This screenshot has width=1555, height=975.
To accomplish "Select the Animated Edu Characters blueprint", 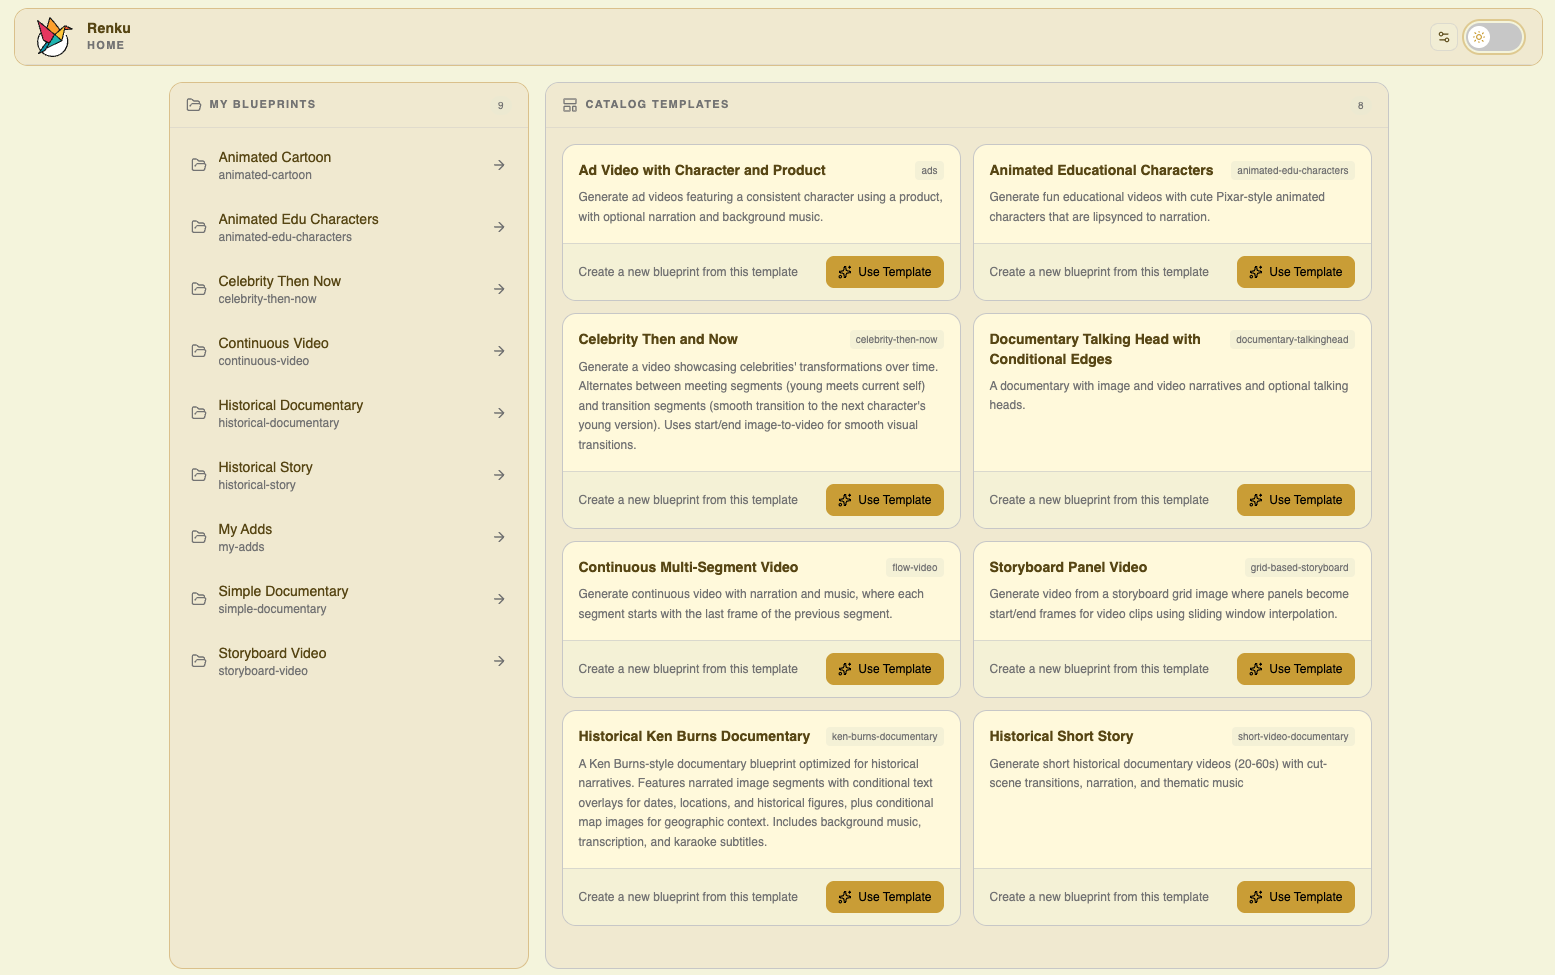I will 298,227.
